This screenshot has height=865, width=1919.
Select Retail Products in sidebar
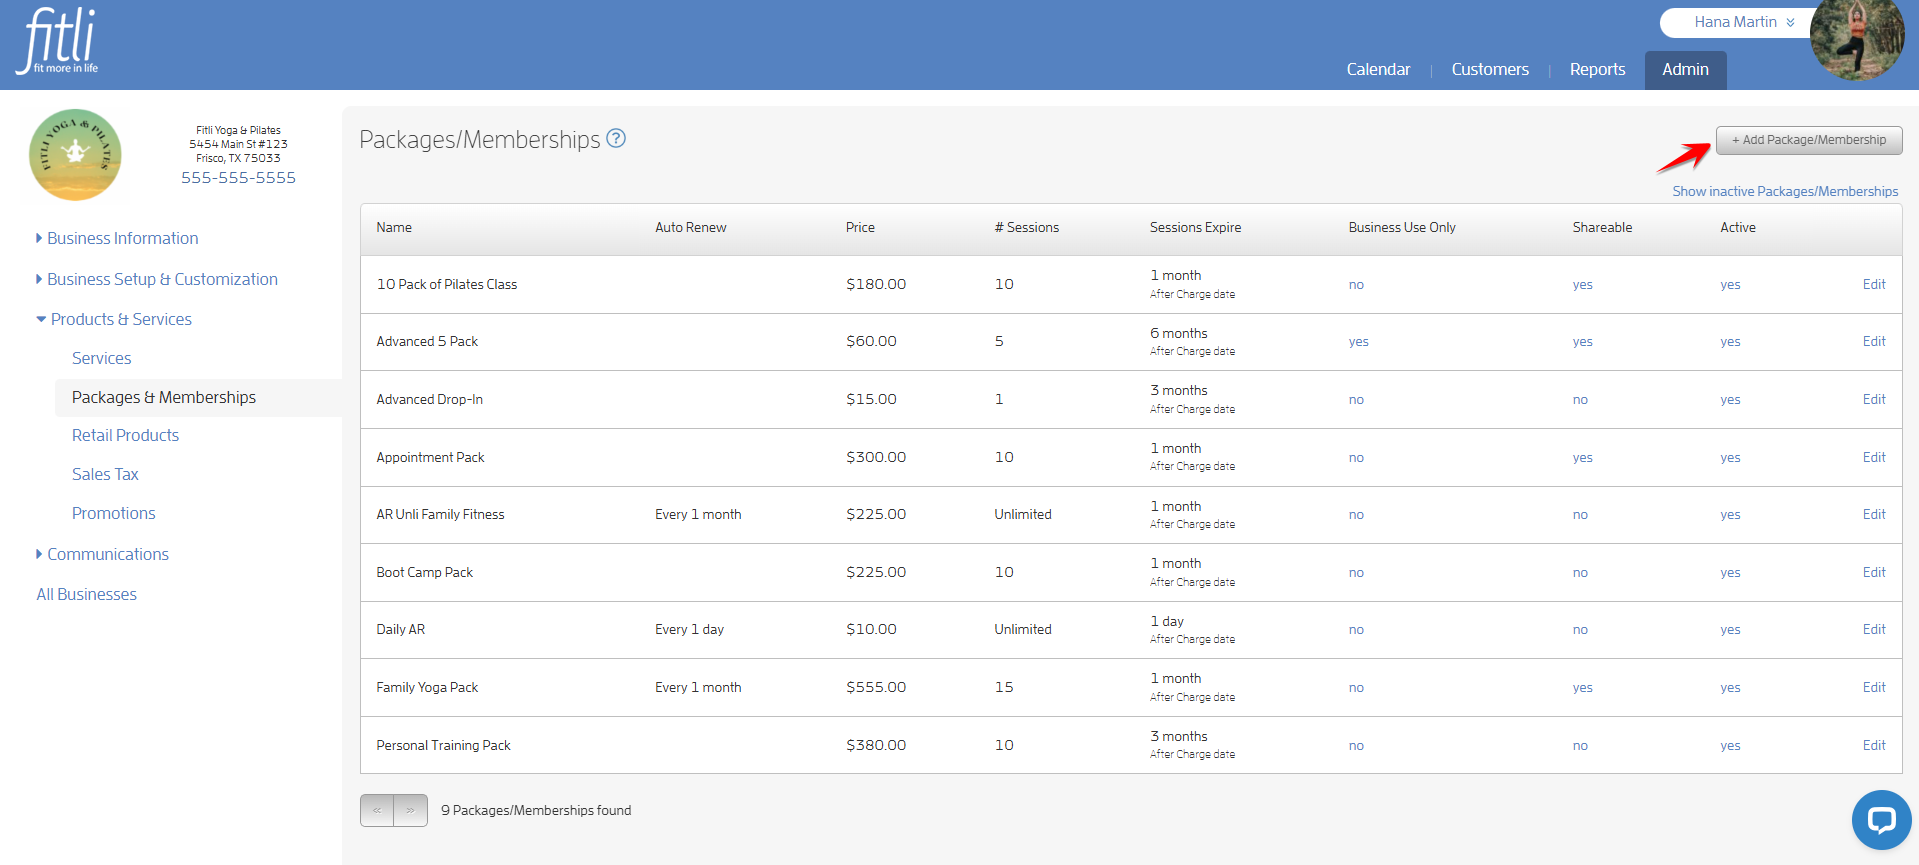point(125,435)
